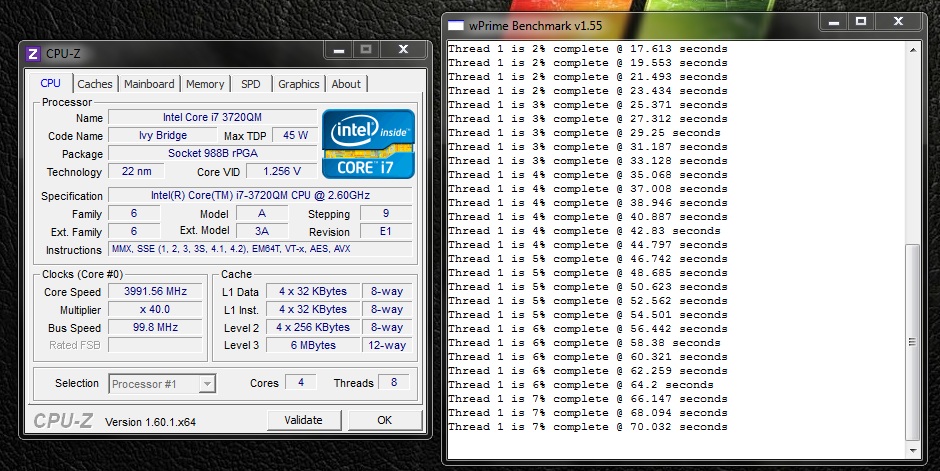Click the processor name field Intel Core i7 3720QM
Screen dimensions: 940x471
coord(212,117)
